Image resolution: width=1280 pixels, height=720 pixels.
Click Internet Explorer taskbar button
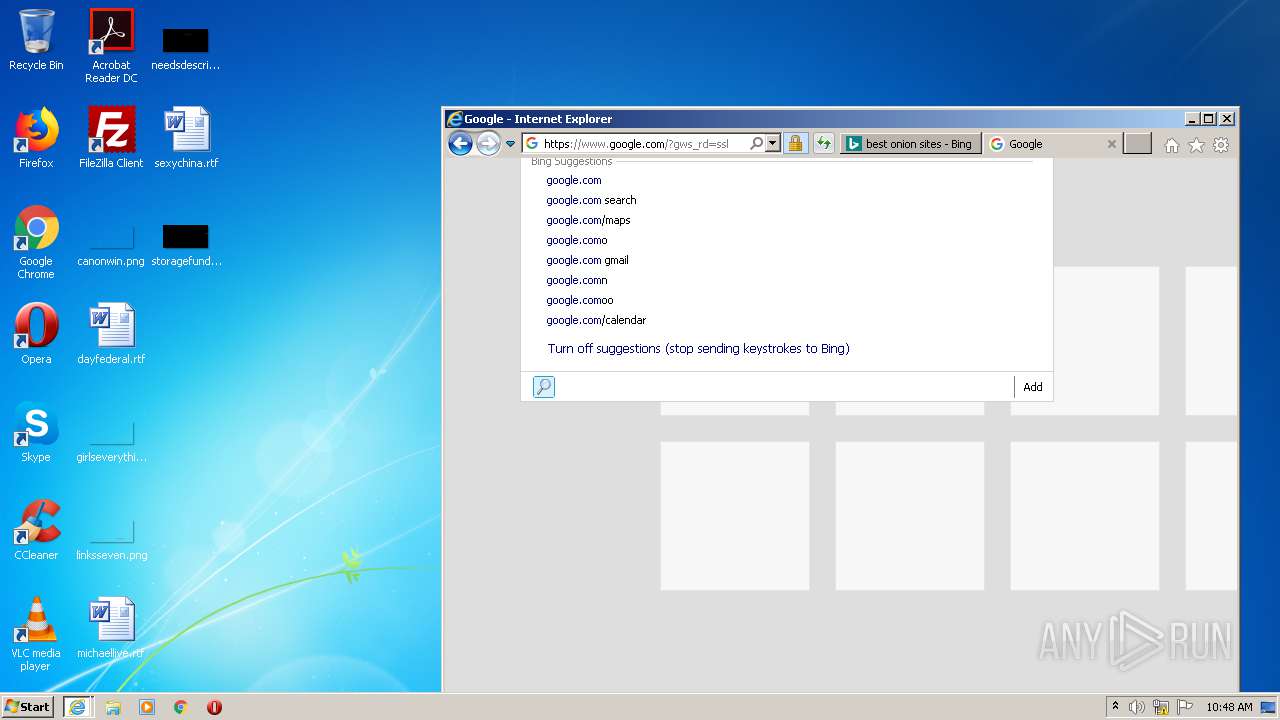77,706
